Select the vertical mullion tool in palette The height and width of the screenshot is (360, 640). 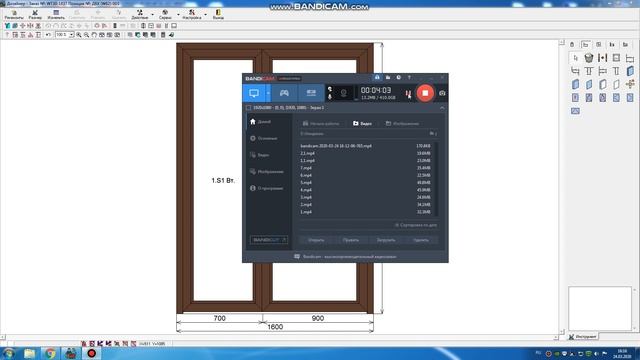tap(602, 58)
